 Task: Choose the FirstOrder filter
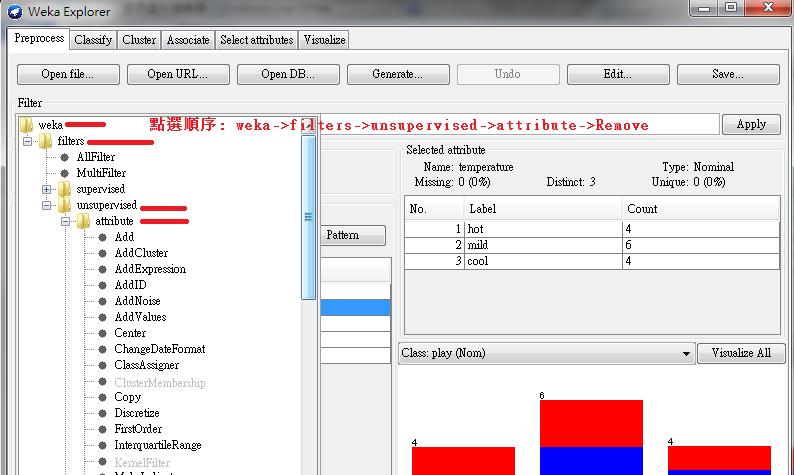[138, 429]
